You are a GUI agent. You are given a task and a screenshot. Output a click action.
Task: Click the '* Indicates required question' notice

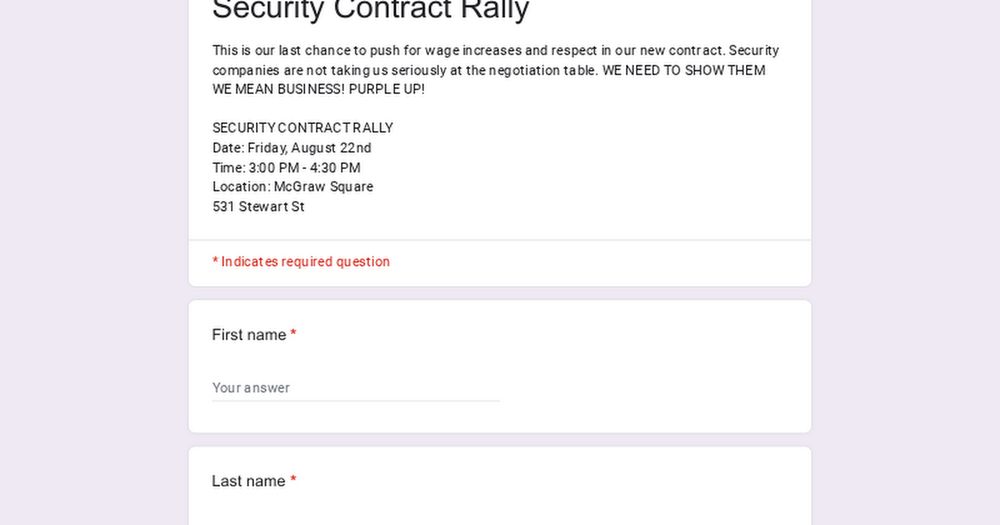click(x=301, y=262)
